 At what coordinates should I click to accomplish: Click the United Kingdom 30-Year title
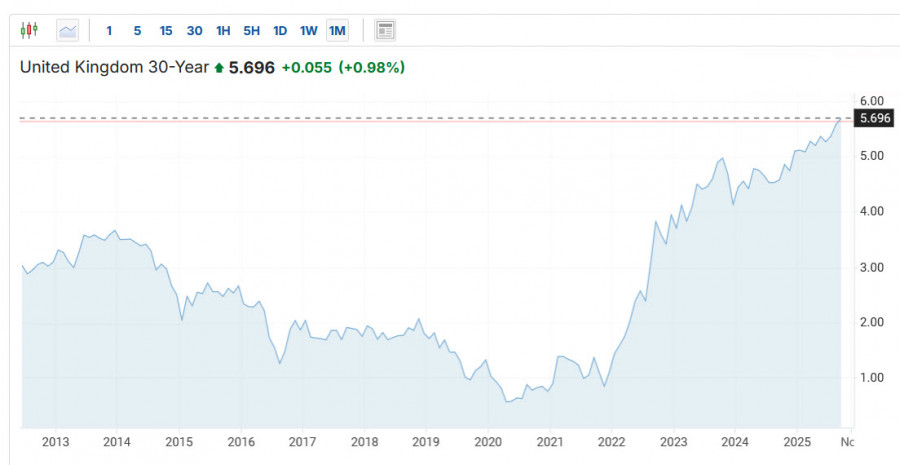click(x=114, y=67)
